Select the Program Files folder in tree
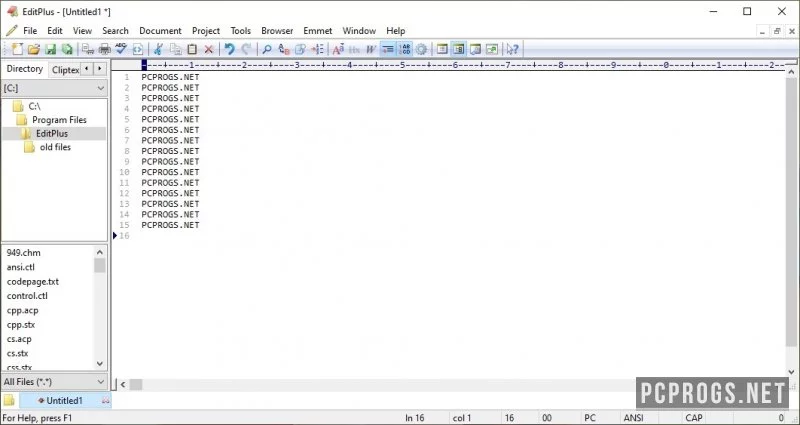Viewport: 800px width, 425px height. (x=59, y=120)
